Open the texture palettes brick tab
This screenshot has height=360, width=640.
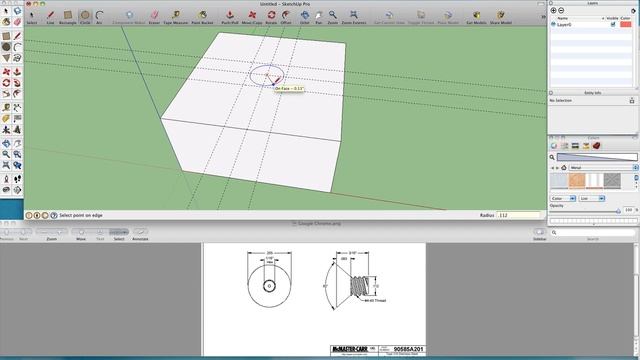click(x=596, y=146)
